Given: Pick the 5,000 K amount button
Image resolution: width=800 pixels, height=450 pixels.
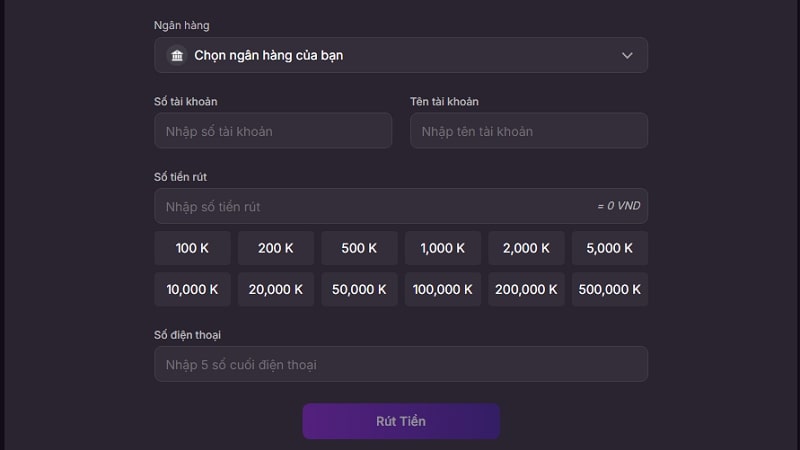Looking at the screenshot, I should click(x=610, y=248).
